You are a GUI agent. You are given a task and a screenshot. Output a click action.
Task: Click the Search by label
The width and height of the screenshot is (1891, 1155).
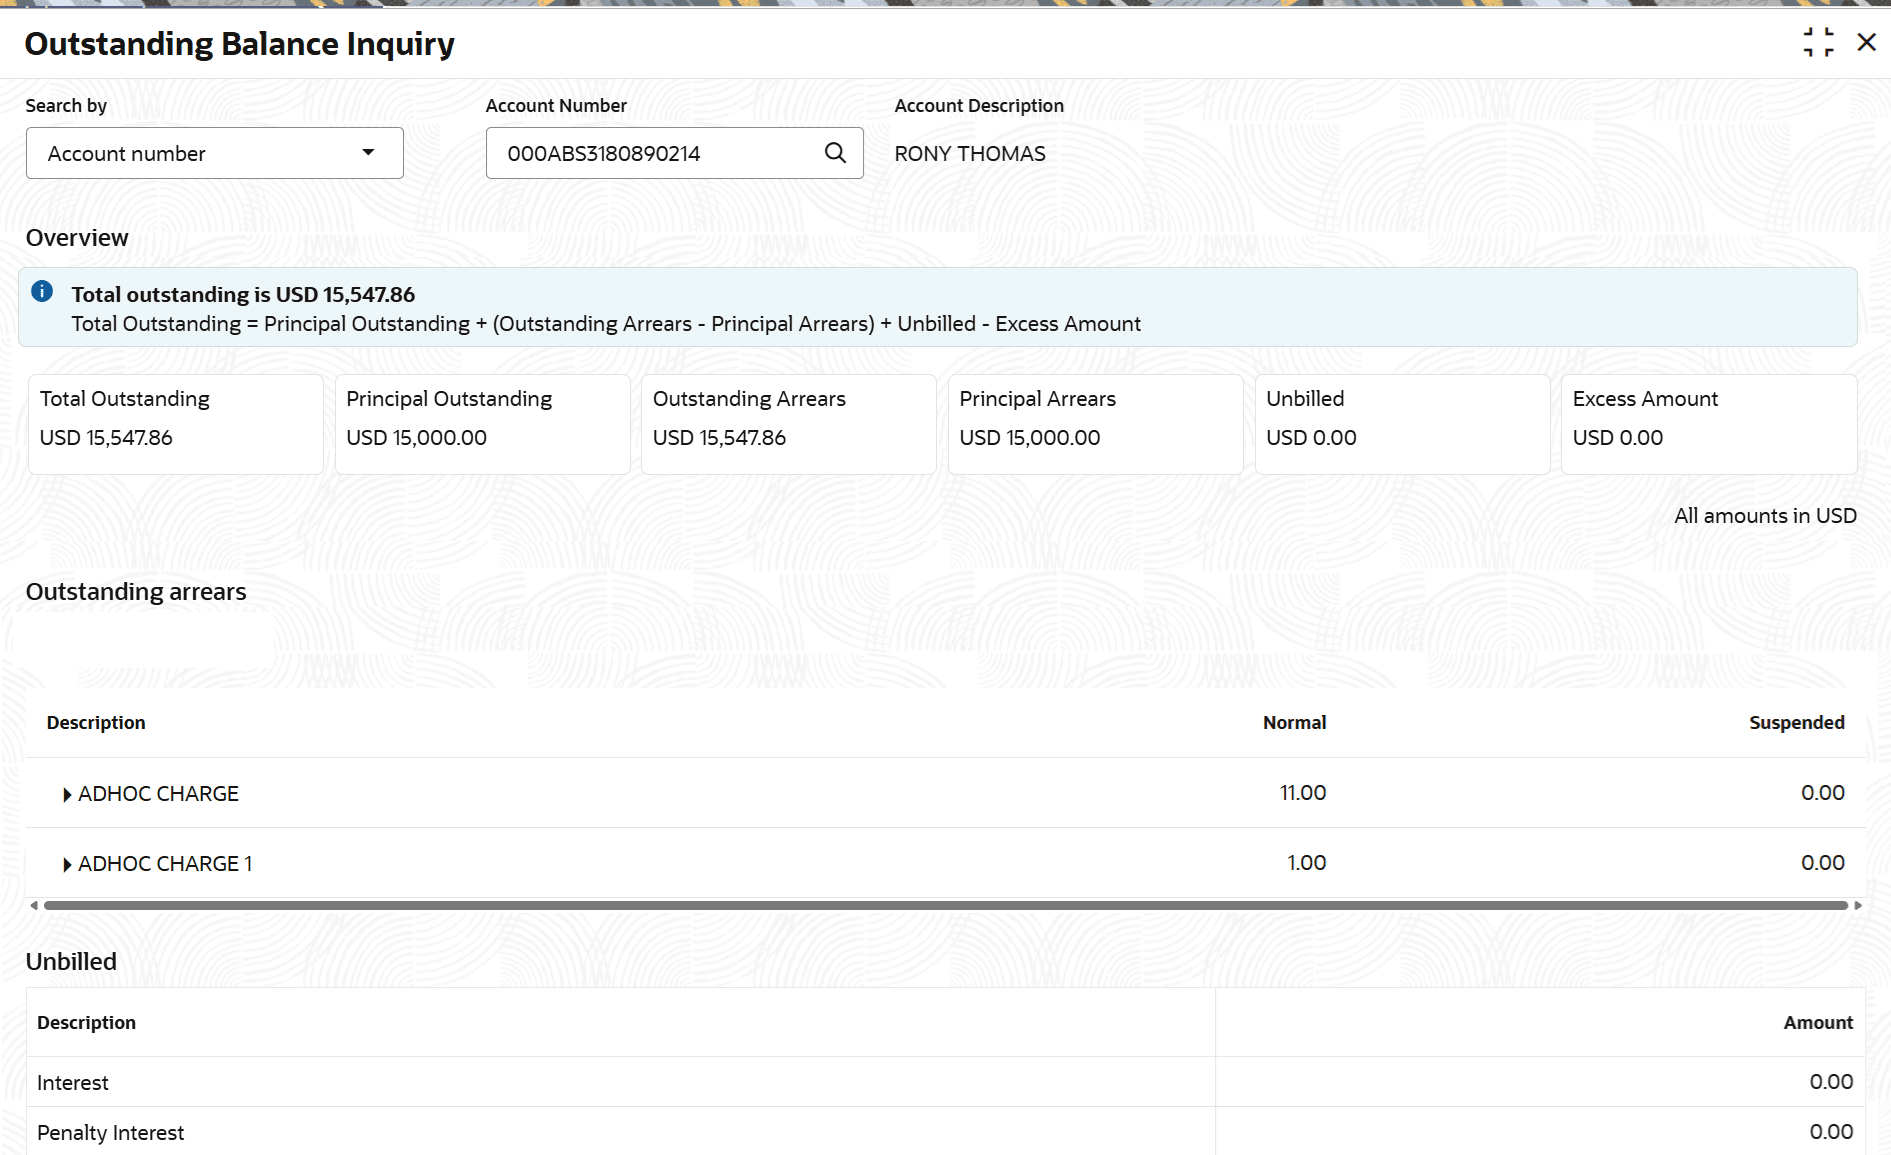pyautogui.click(x=66, y=106)
